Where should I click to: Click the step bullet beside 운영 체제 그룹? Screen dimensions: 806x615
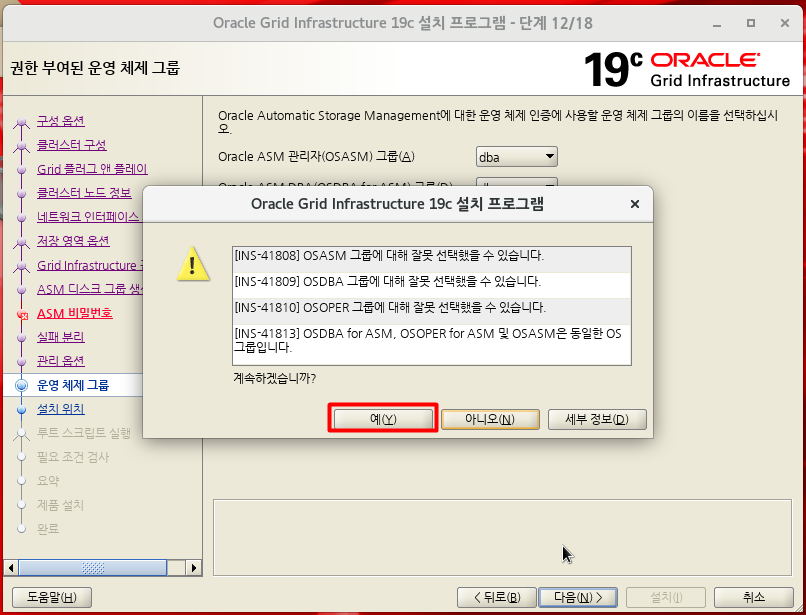(22, 385)
